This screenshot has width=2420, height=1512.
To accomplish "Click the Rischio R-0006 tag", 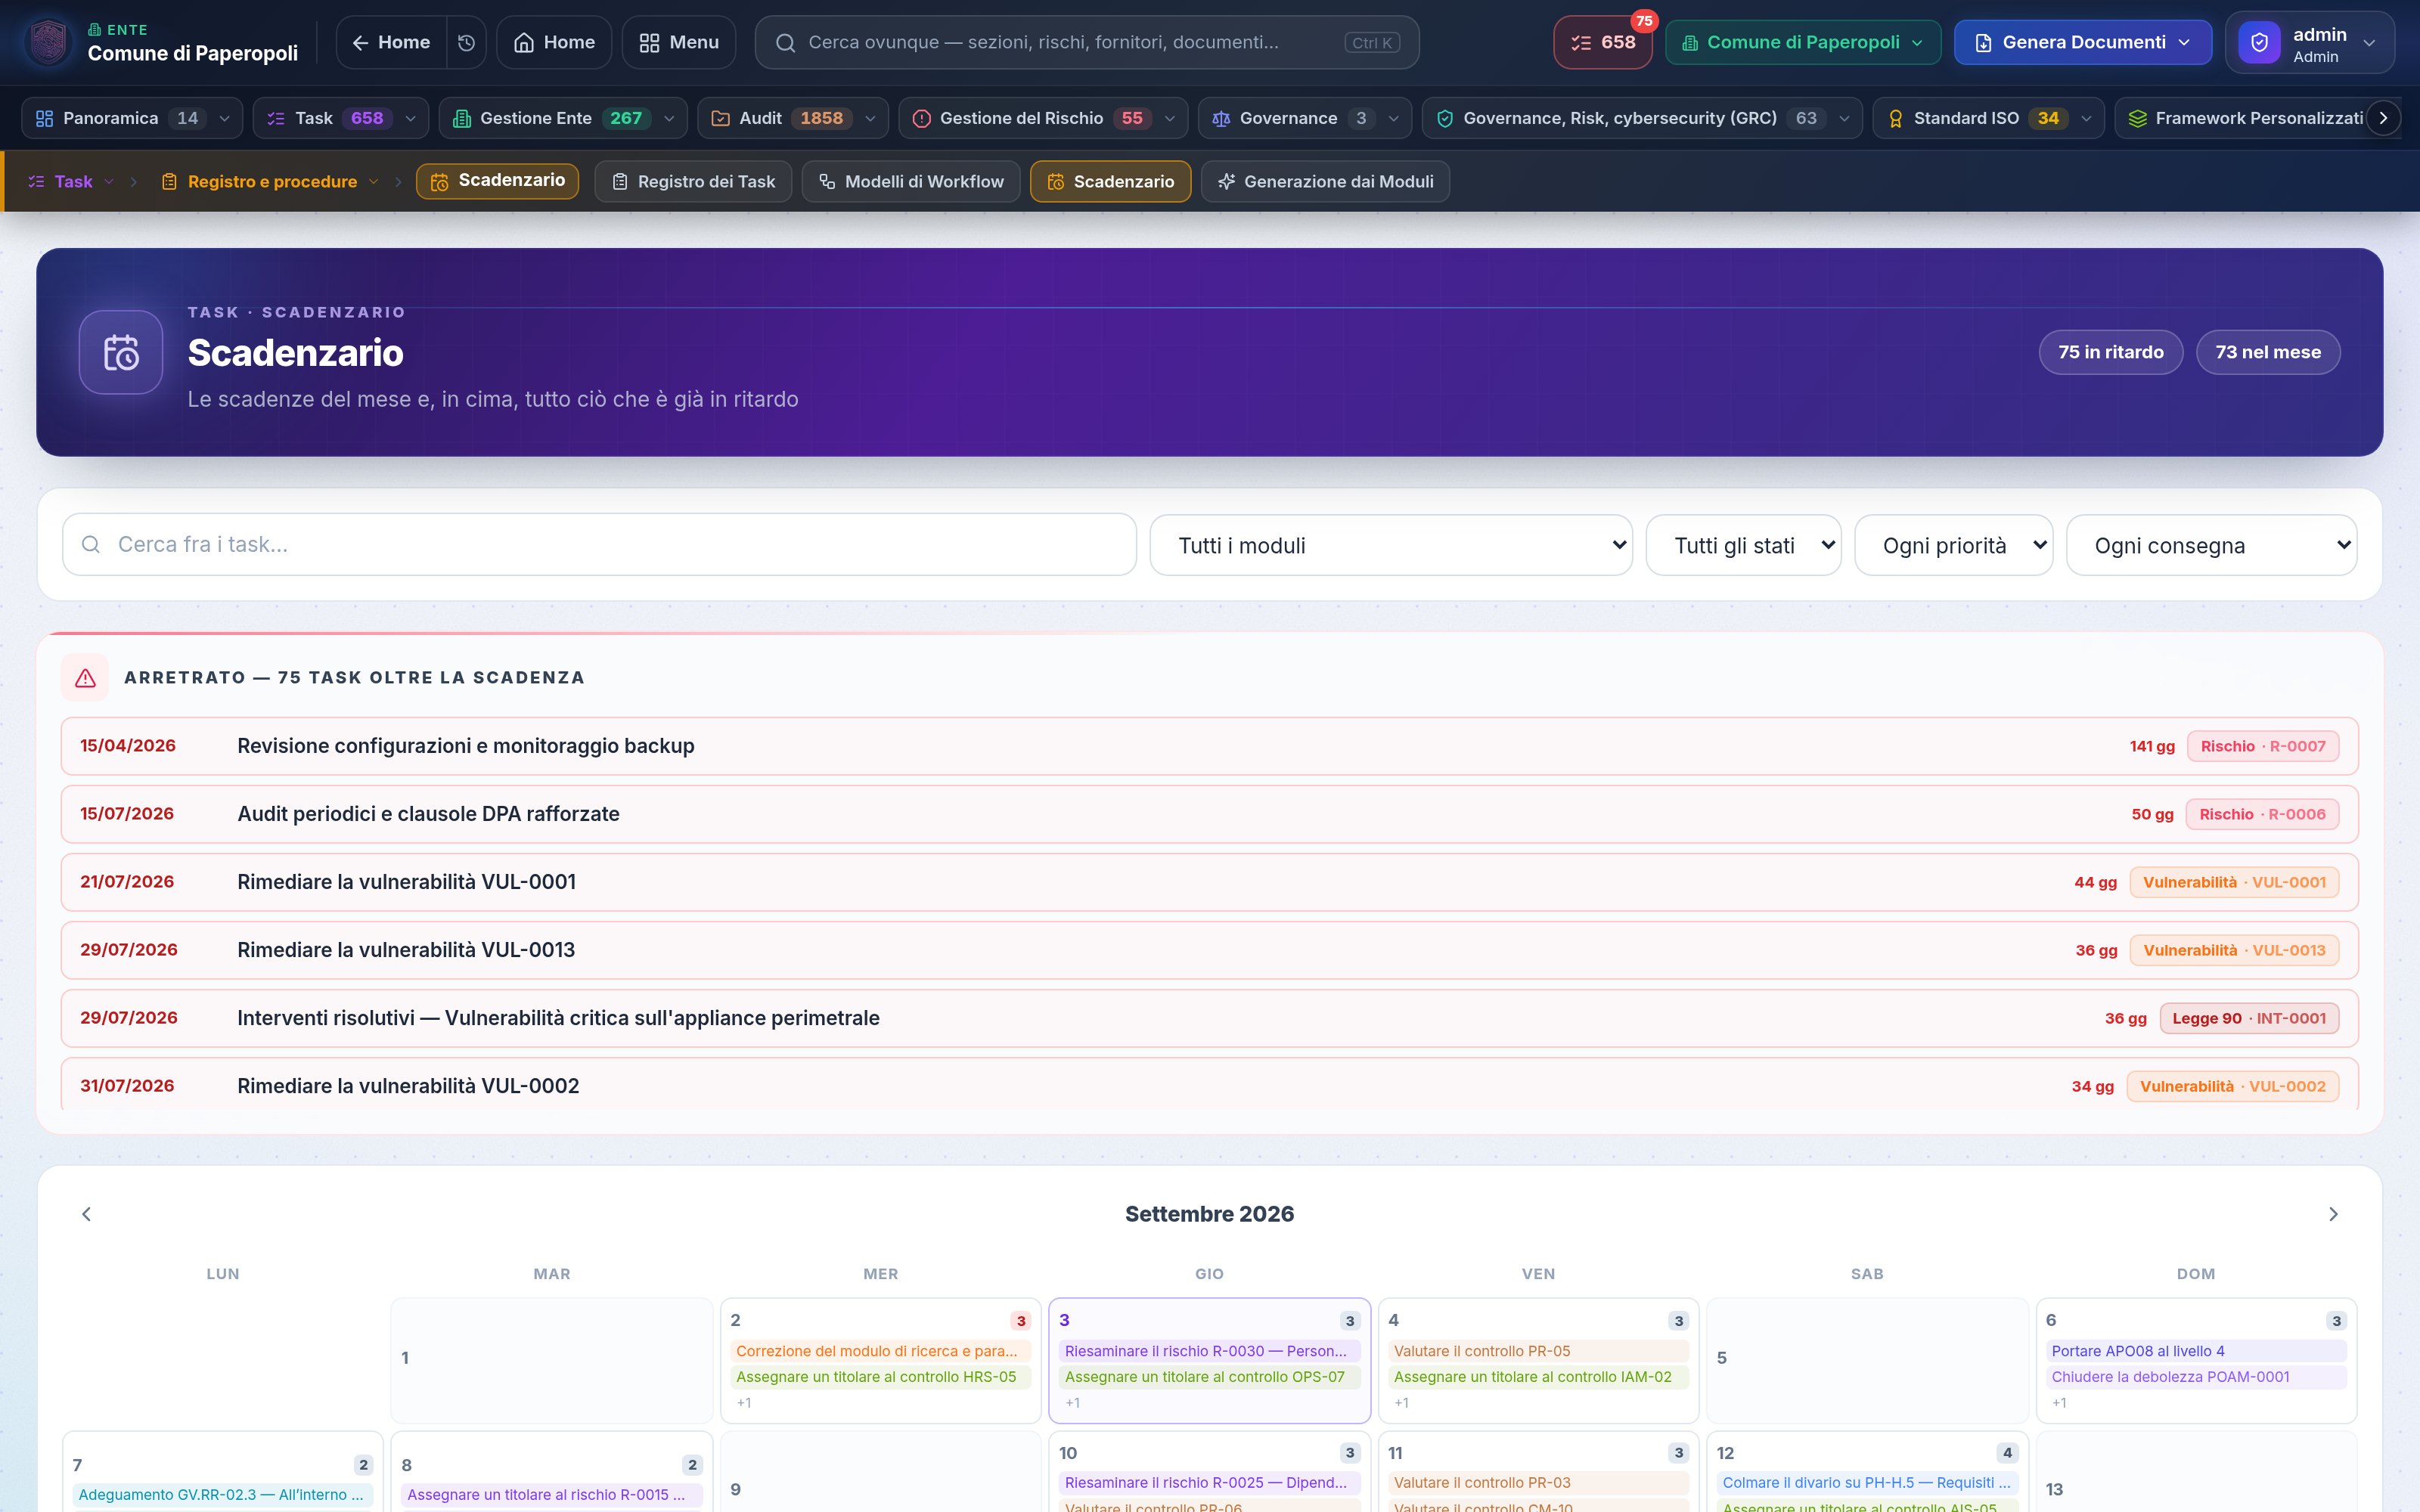I will 2261,814.
